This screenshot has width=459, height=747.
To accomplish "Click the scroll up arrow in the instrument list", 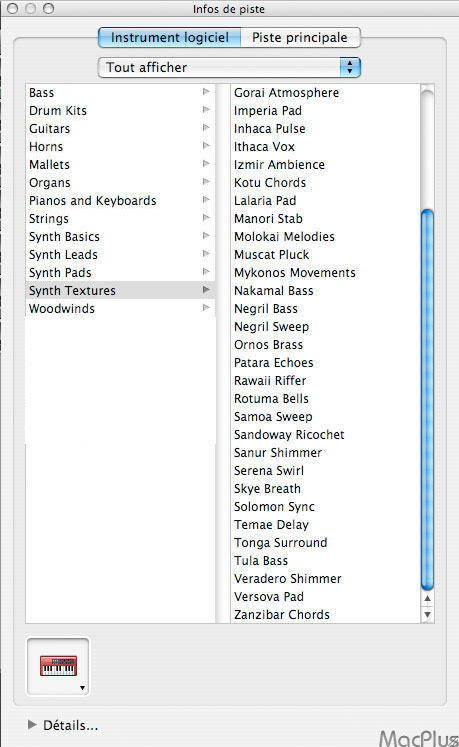I will [428, 598].
